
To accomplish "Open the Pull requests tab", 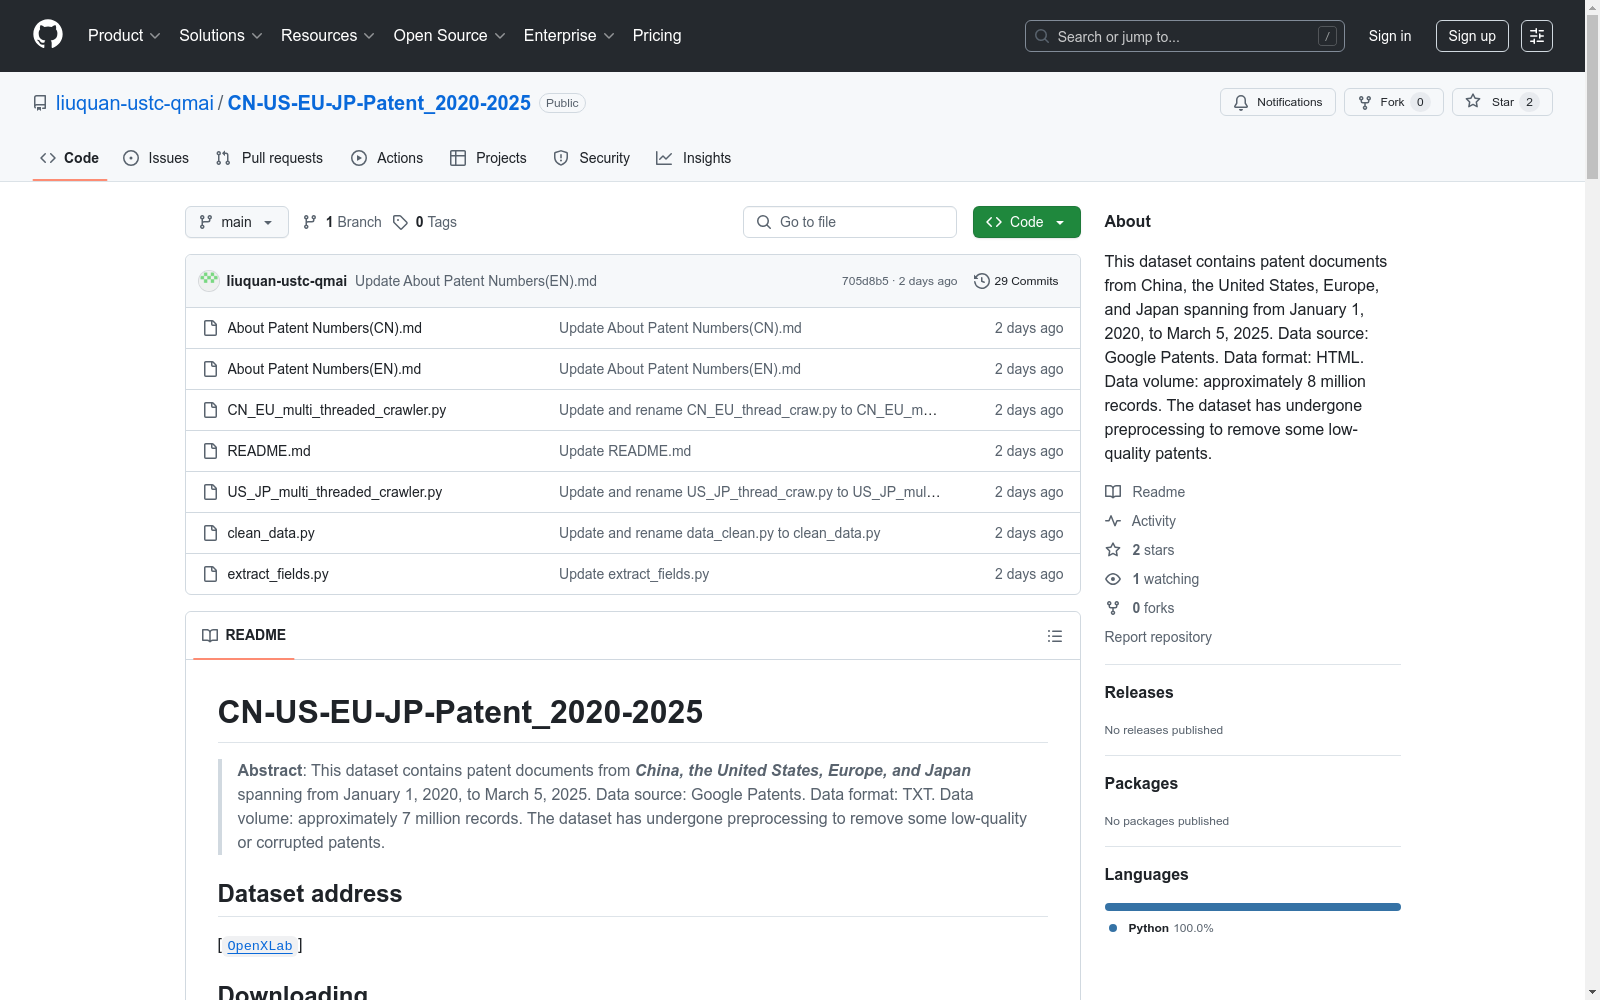I will pyautogui.click(x=269, y=158).
